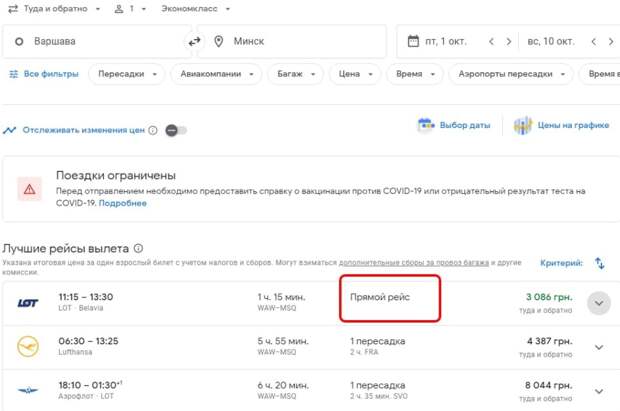Click the info icon next to price tracking
620x411 pixels.
click(153, 130)
